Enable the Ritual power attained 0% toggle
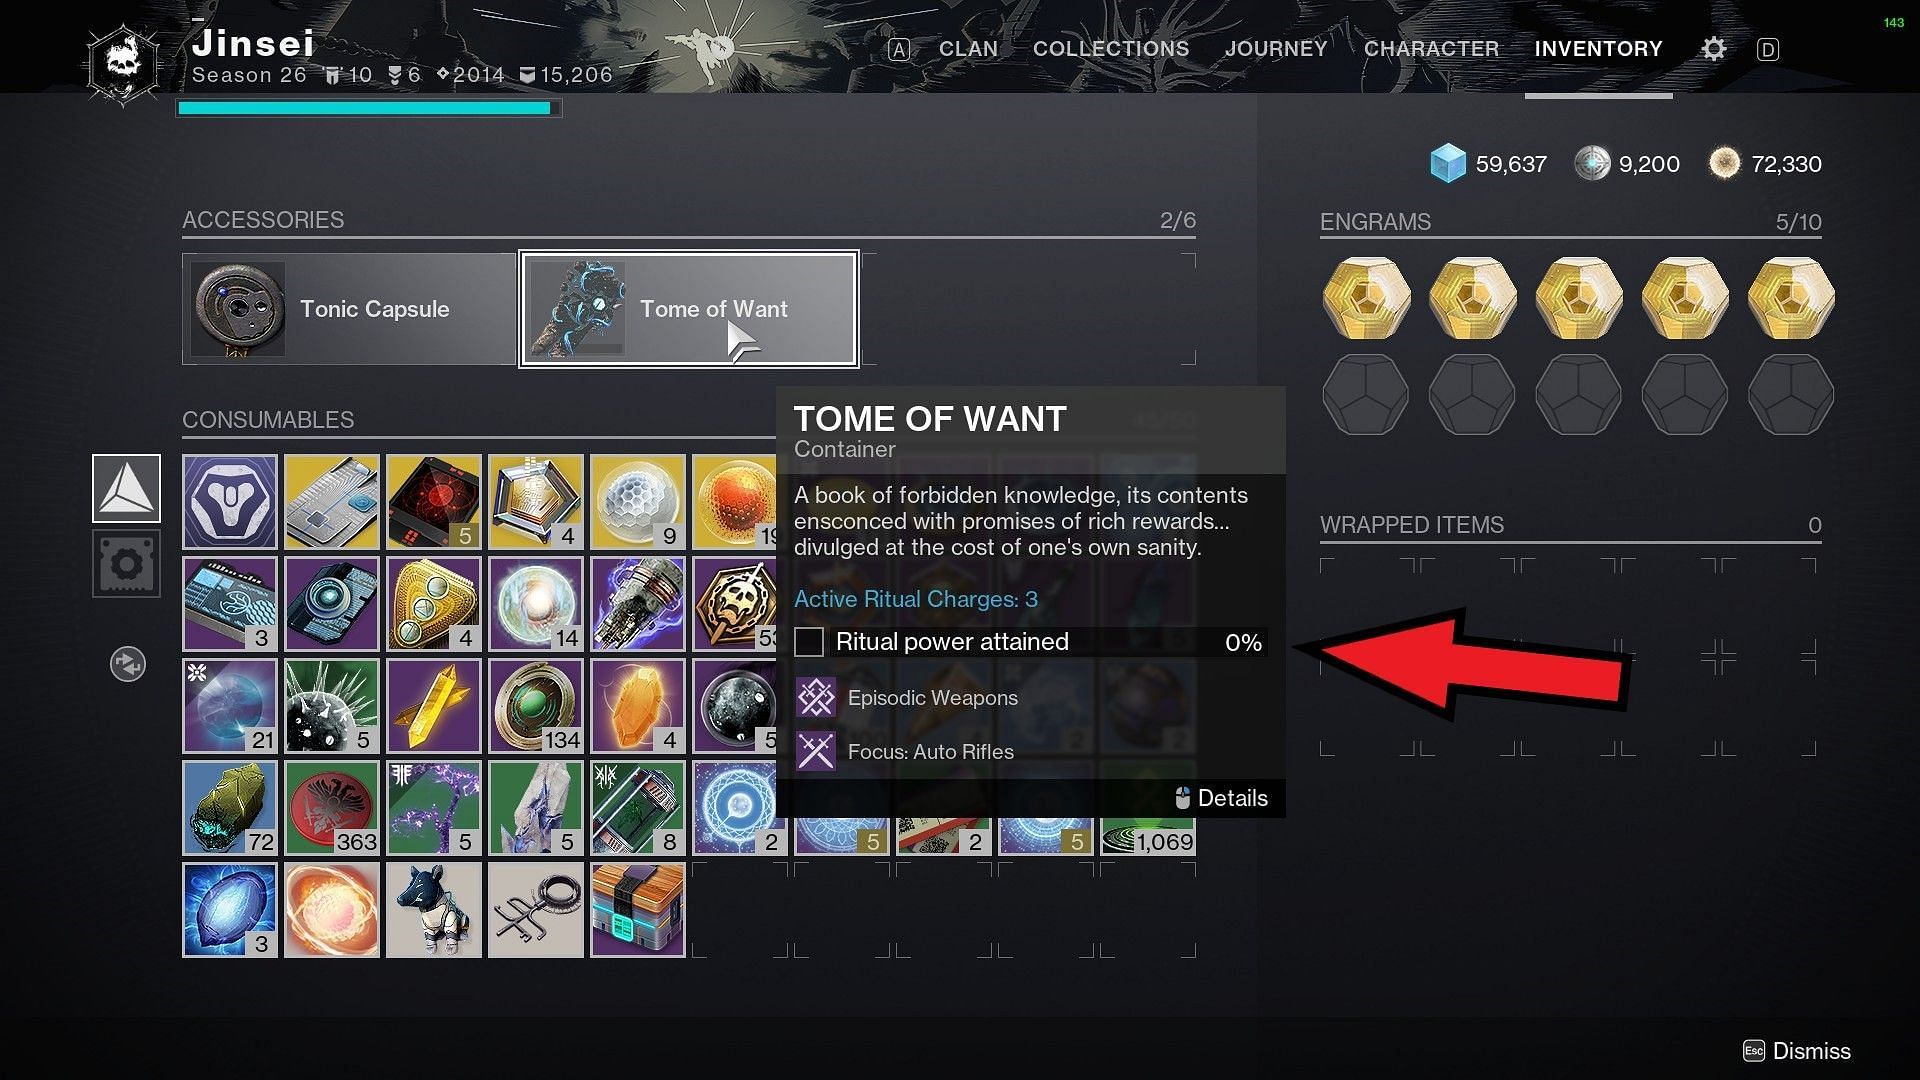Image resolution: width=1920 pixels, height=1080 pixels. click(x=811, y=642)
